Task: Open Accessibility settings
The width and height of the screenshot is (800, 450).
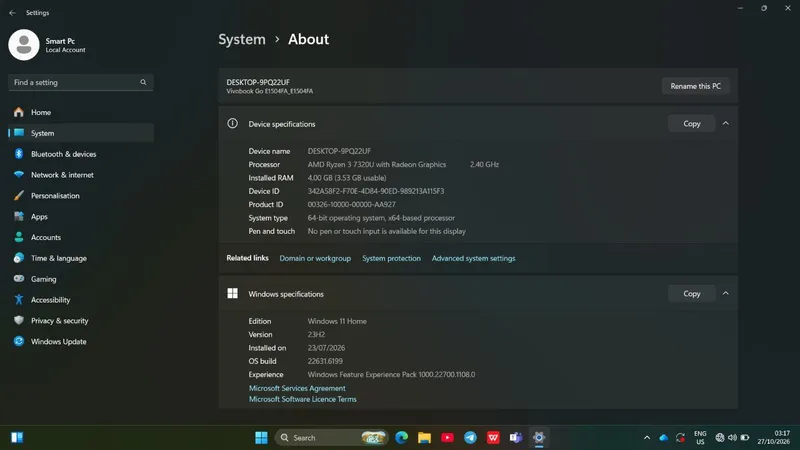Action: click(81, 300)
